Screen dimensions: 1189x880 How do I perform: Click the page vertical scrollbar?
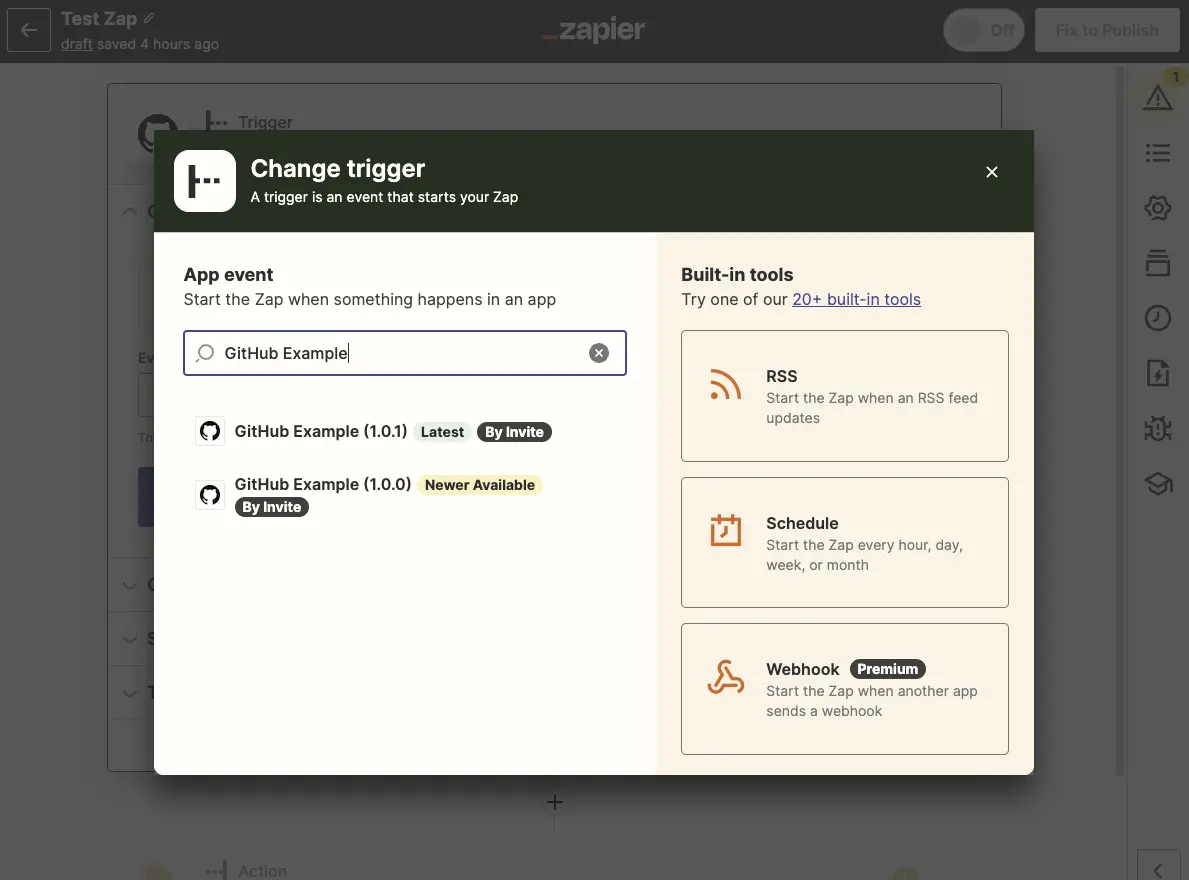(x=1119, y=421)
